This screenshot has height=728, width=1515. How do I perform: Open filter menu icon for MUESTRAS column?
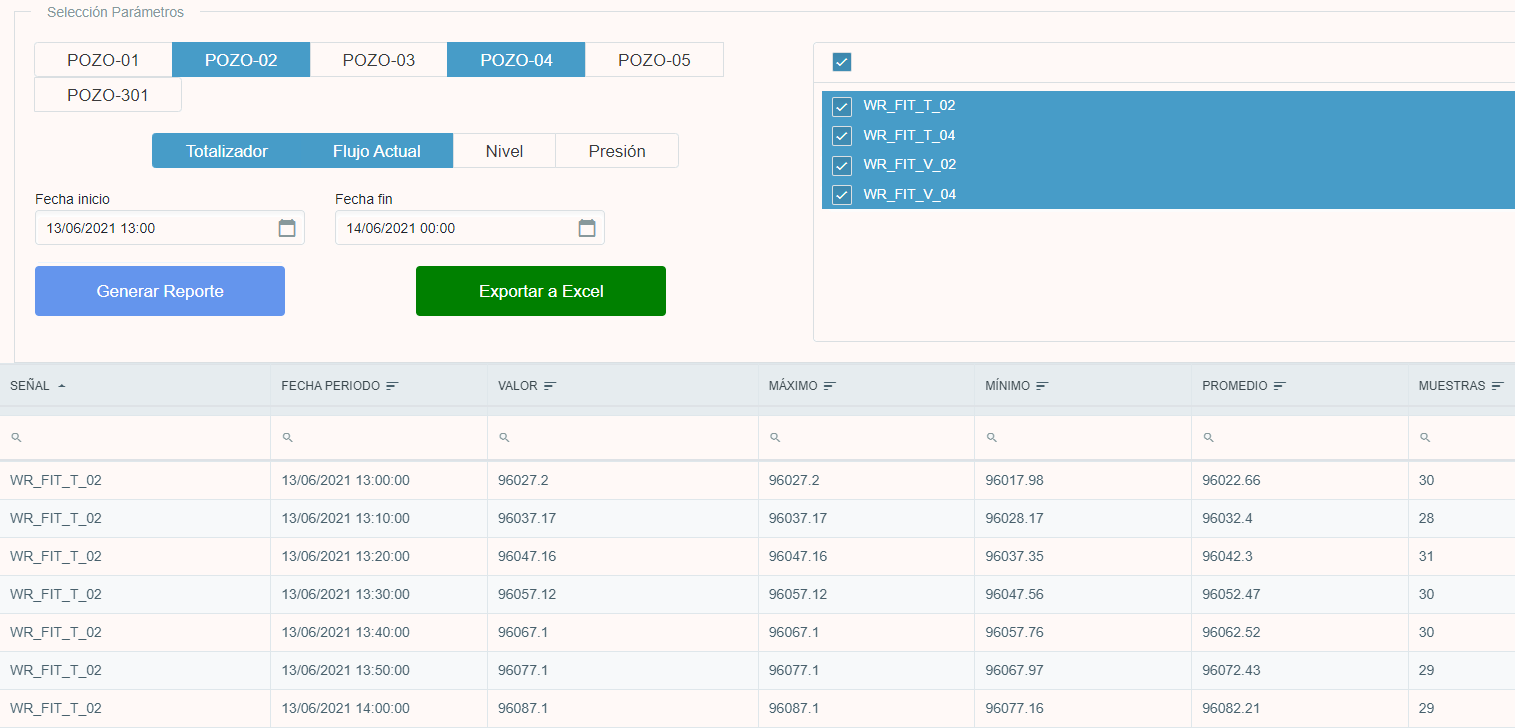coord(1497,386)
